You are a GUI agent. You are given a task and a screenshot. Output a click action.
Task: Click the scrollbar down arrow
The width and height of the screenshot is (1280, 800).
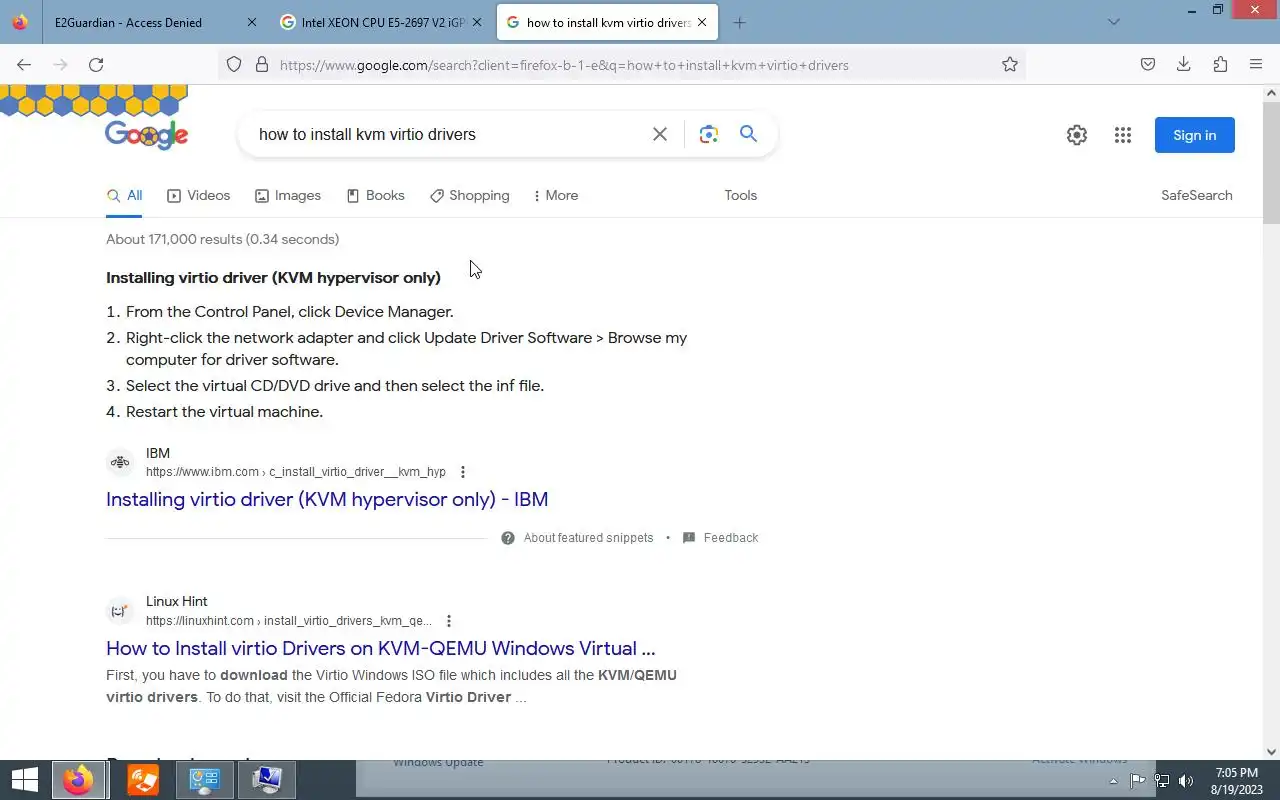1271,752
